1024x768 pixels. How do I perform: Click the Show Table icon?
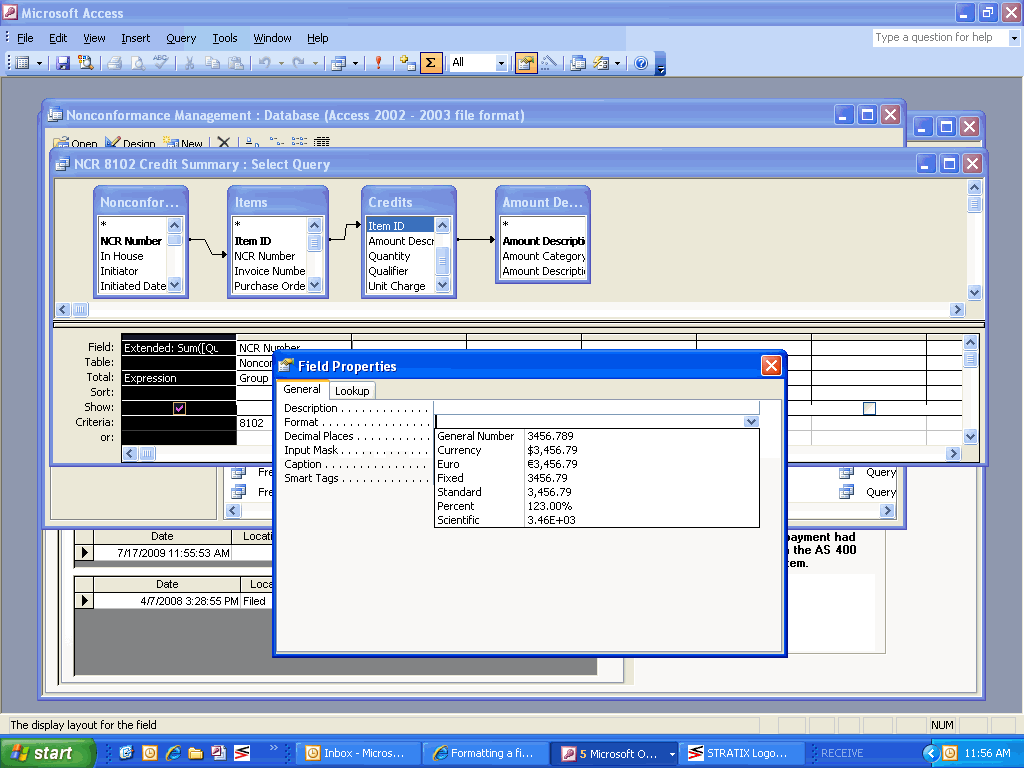(x=408, y=63)
